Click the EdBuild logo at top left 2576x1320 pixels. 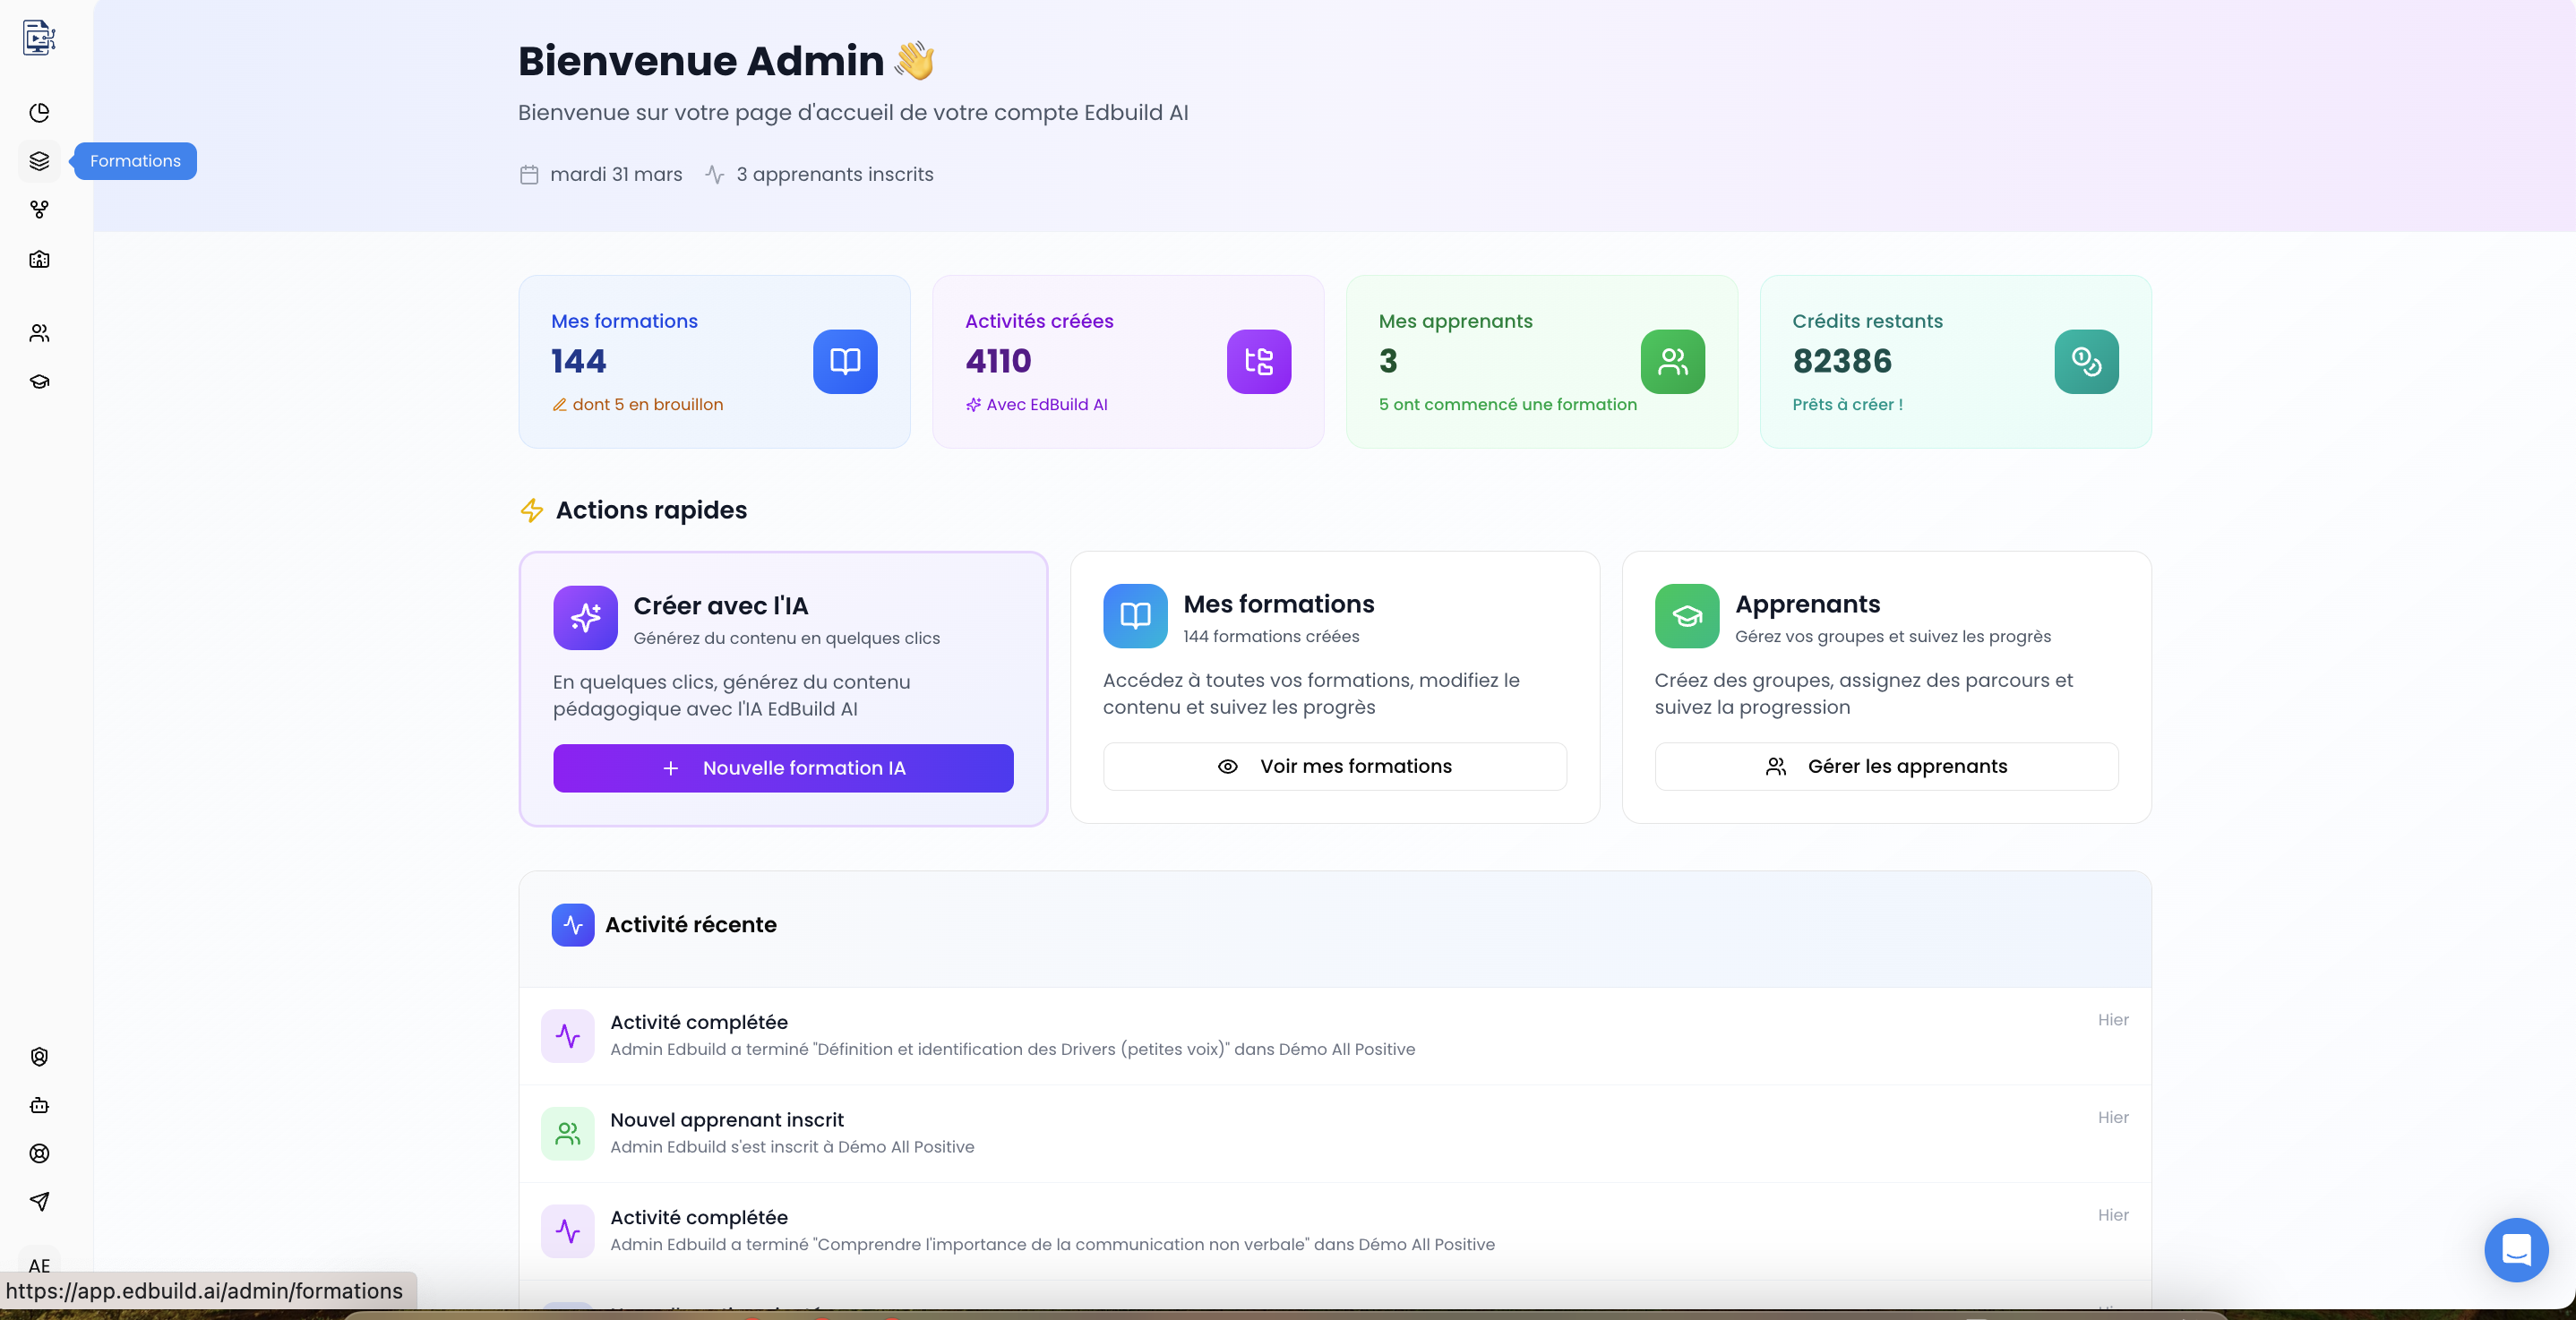(x=39, y=37)
